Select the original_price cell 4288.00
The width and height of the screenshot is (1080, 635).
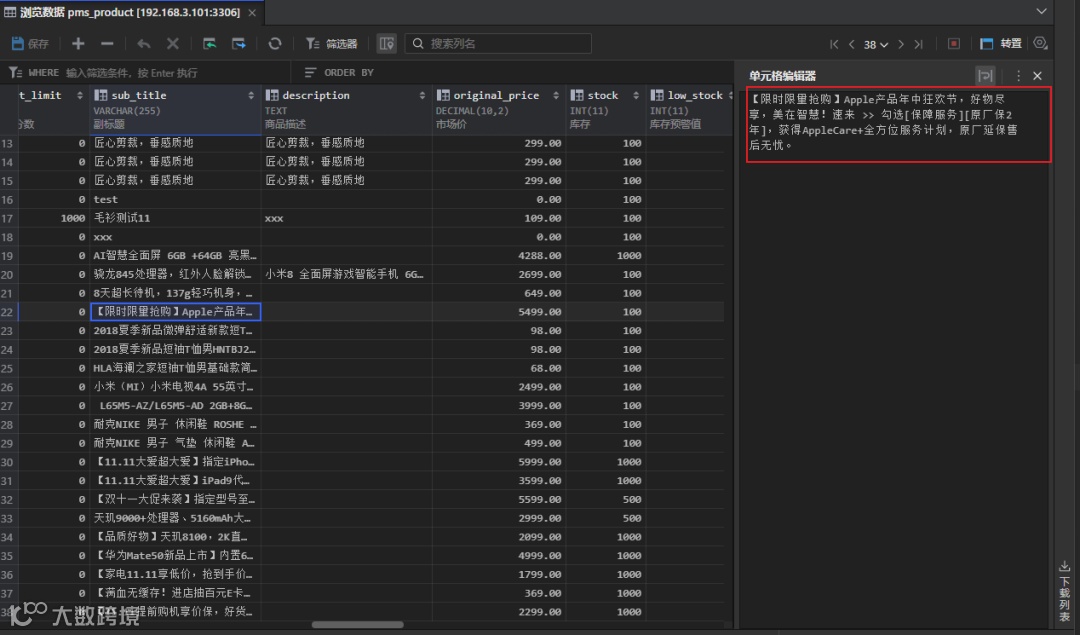pyautogui.click(x=499, y=256)
